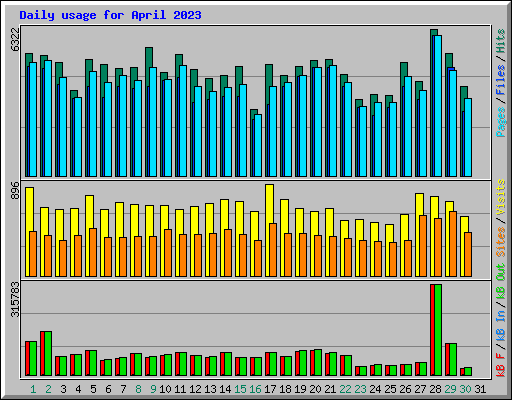512x400 pixels.
Task: Click day 17 on the date axis
Action: pos(270,389)
